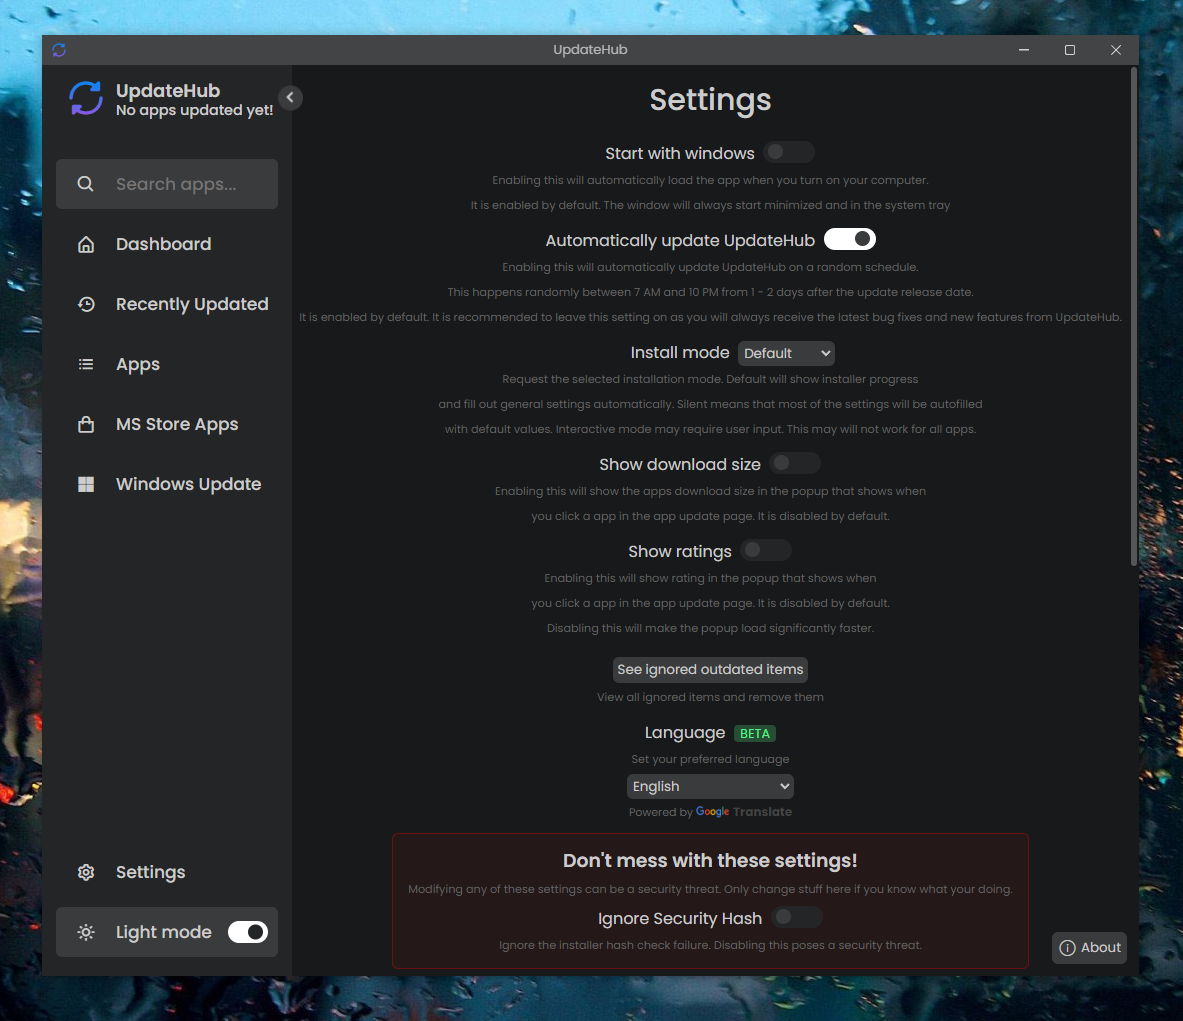The height and width of the screenshot is (1021, 1183).
Task: Focus the Search apps field
Action: click(167, 184)
